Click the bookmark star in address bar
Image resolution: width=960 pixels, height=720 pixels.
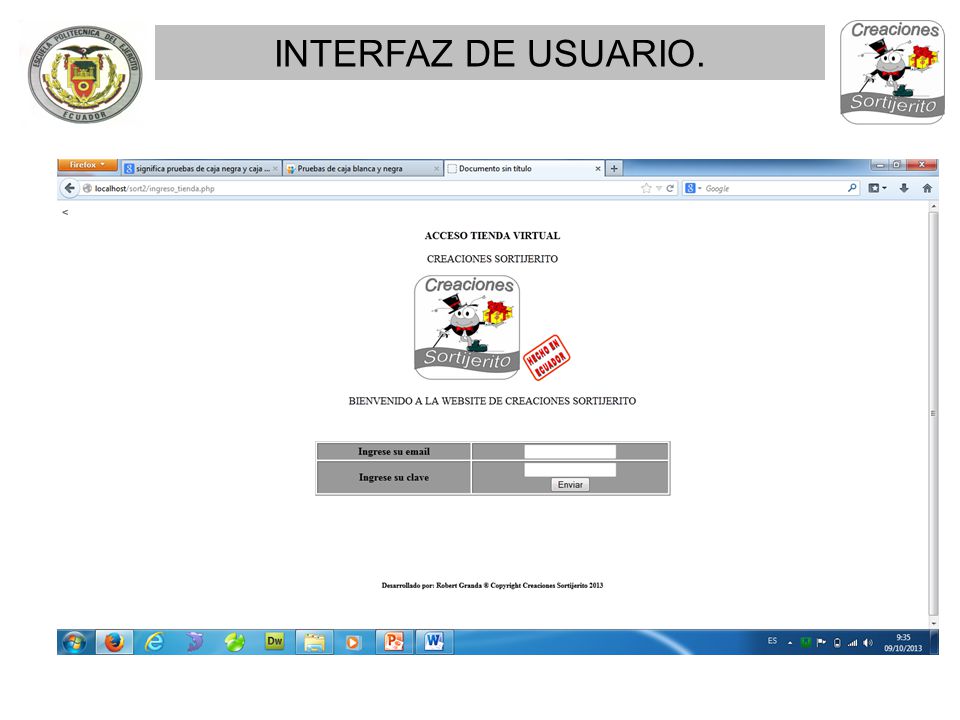(x=646, y=188)
